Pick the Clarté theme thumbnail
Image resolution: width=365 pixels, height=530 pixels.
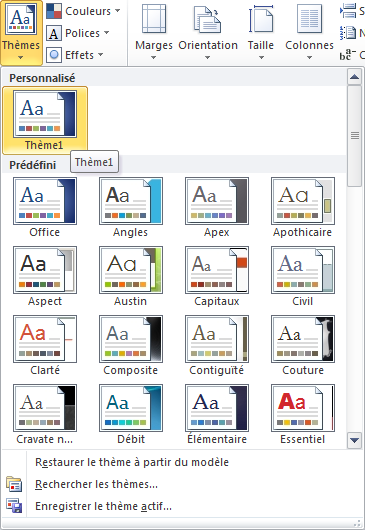click(45, 345)
